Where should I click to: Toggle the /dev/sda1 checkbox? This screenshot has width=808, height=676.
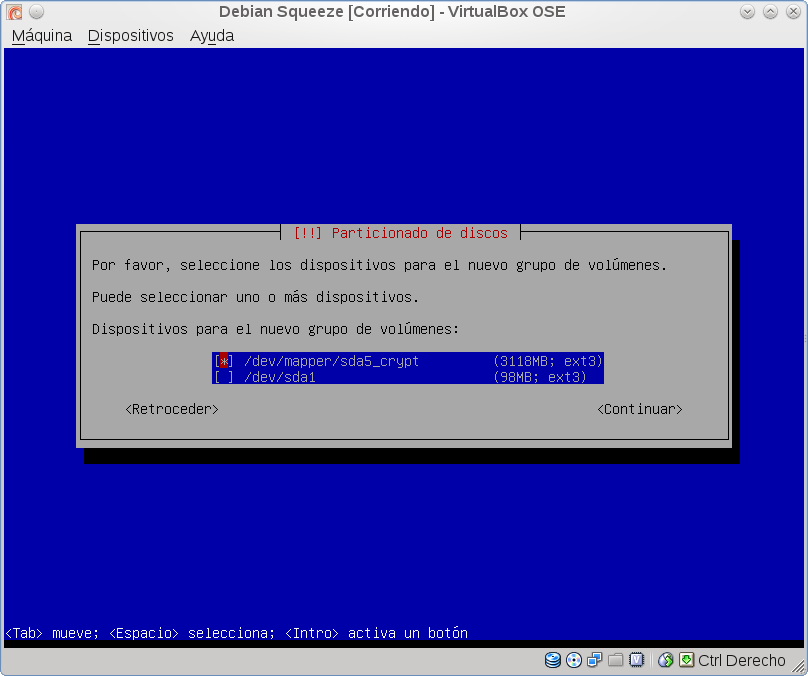tap(224, 377)
